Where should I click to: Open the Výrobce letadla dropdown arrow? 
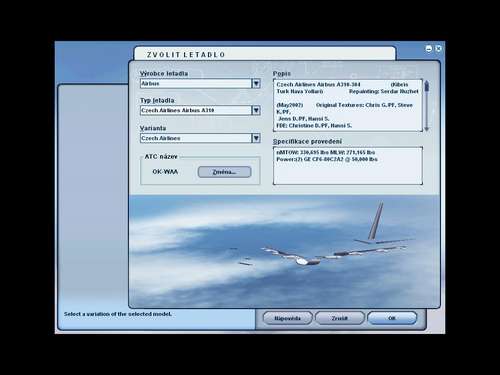(256, 83)
